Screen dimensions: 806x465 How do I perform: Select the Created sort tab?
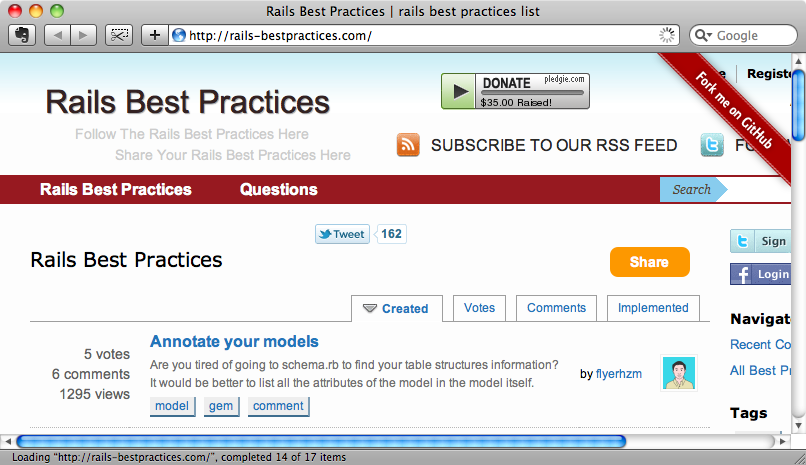coord(397,308)
